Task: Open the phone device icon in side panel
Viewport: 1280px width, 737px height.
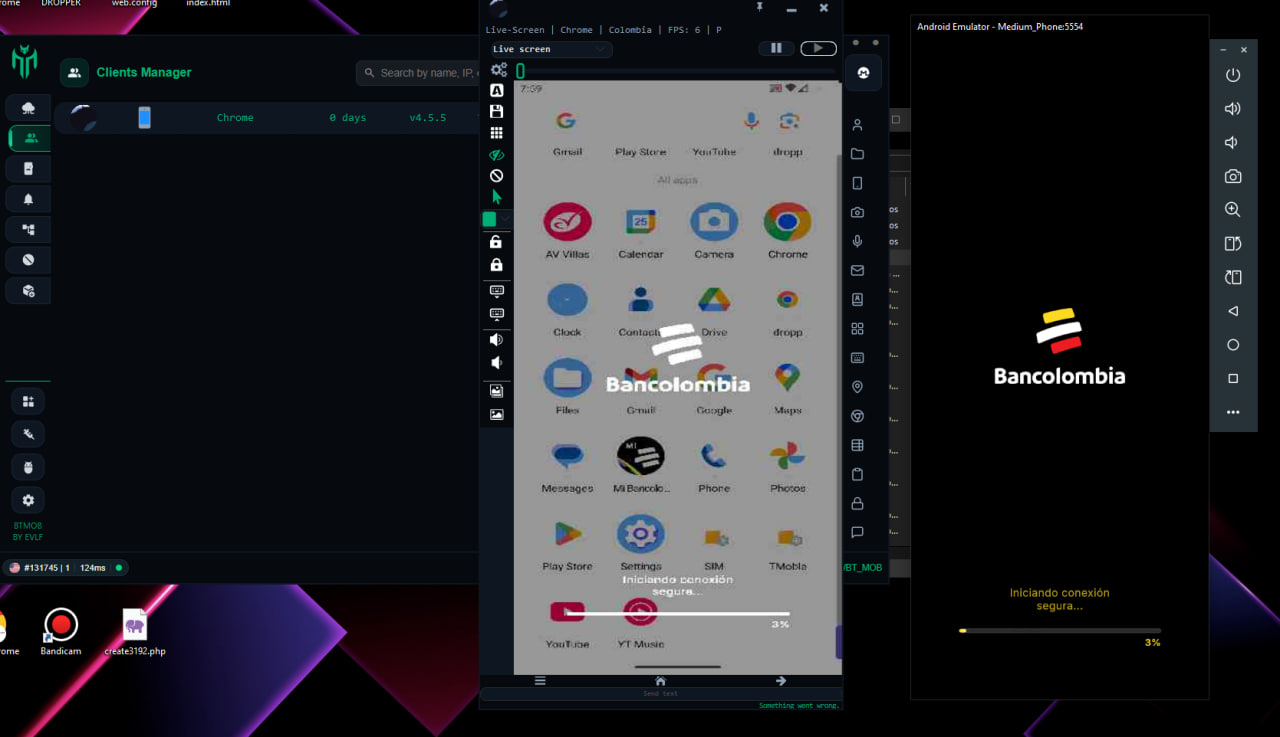Action: (x=857, y=183)
